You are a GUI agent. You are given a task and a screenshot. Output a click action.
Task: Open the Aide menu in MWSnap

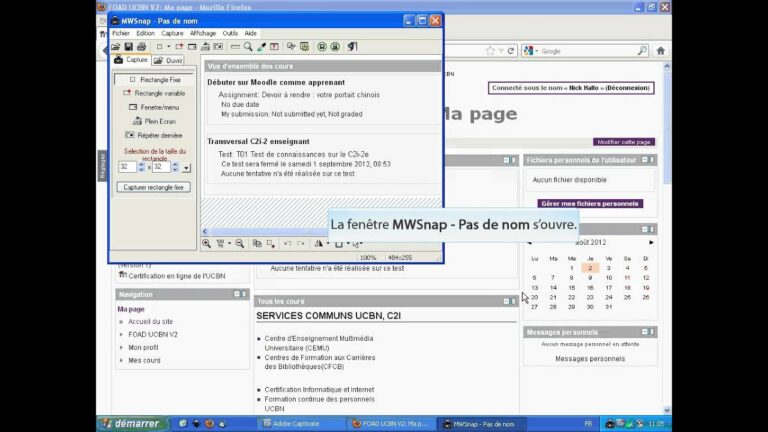[250, 33]
